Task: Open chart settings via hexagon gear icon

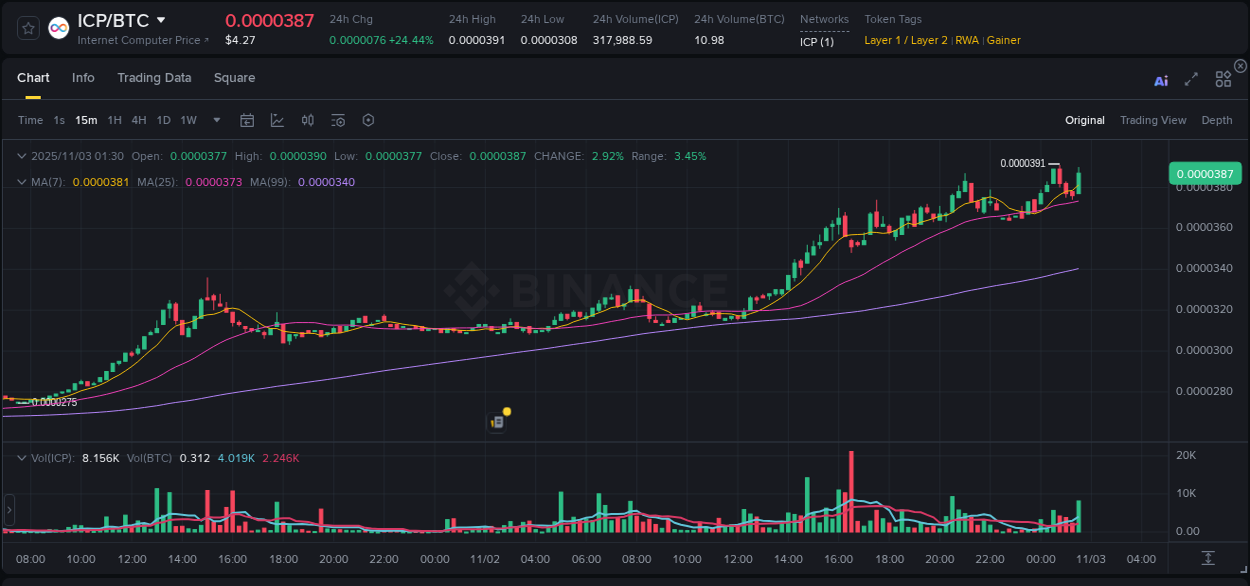Action: click(x=368, y=120)
